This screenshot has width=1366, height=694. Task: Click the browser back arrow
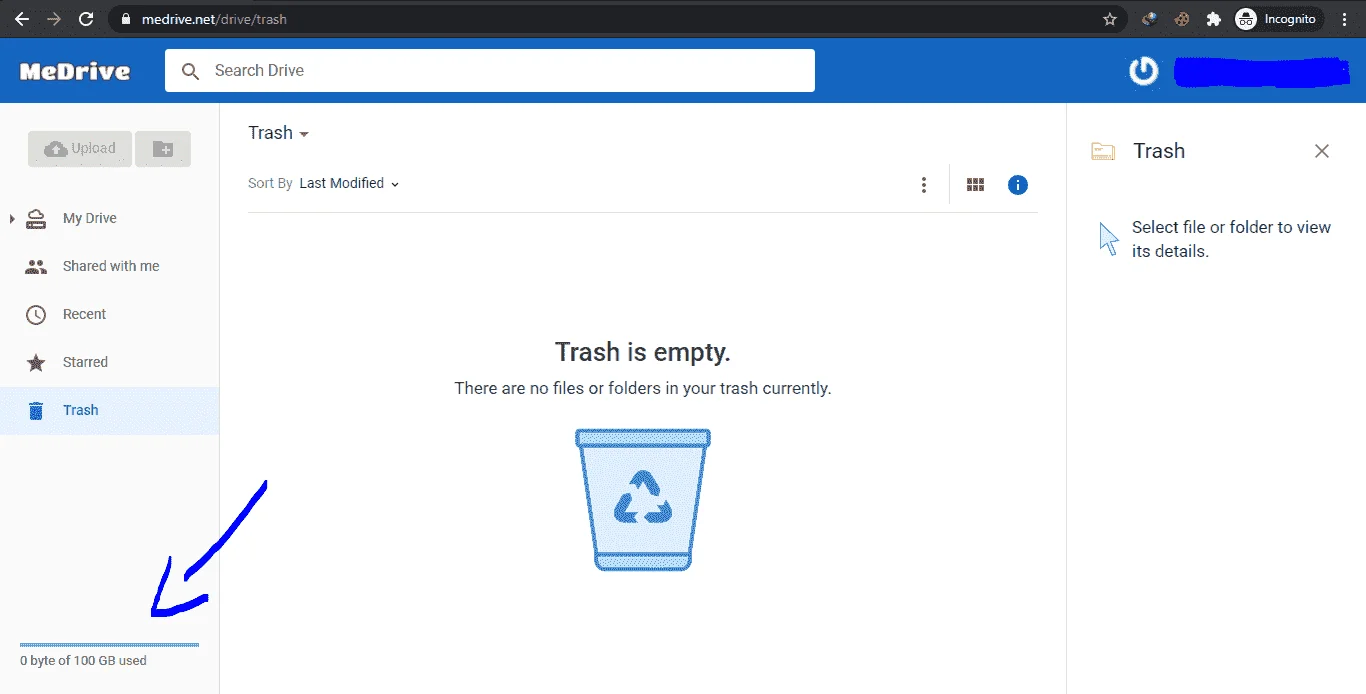pos(22,19)
